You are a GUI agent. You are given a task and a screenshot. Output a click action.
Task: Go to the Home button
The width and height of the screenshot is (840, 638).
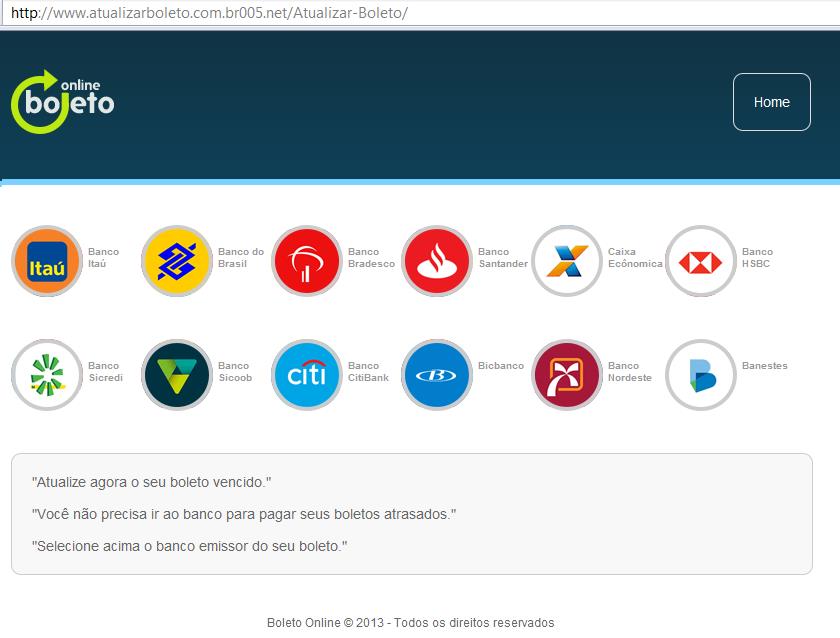coord(771,102)
